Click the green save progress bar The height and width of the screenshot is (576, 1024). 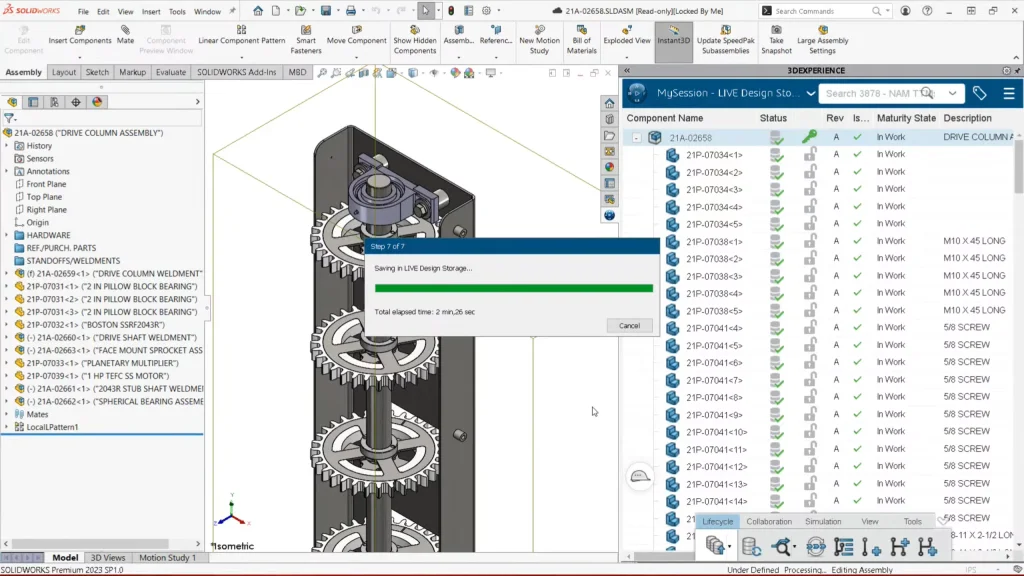513,288
